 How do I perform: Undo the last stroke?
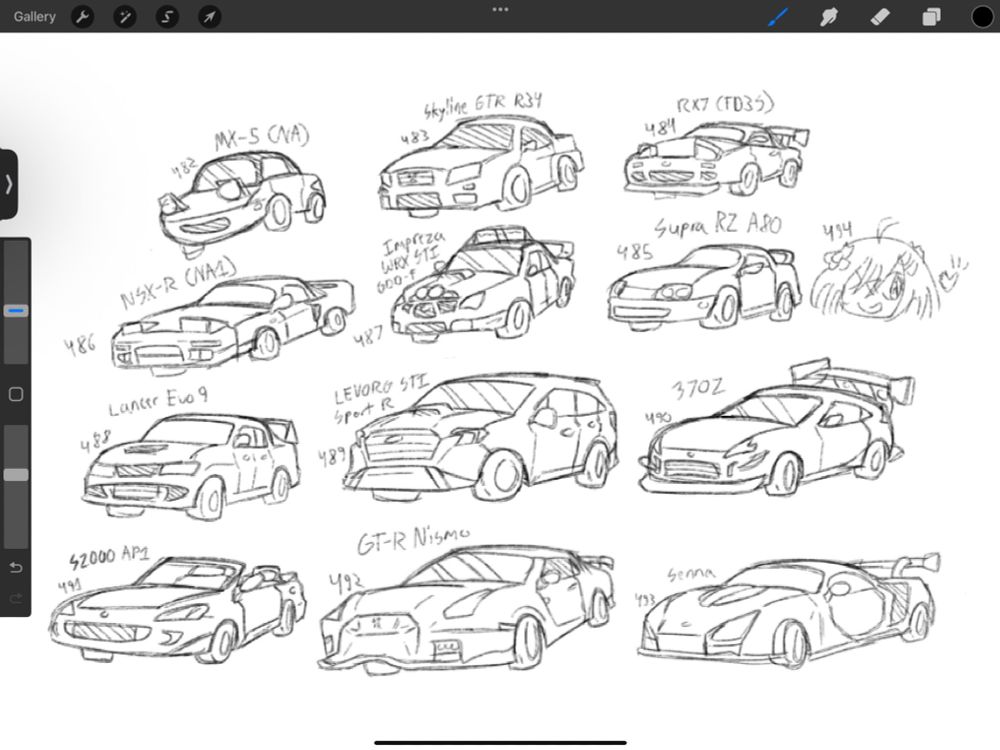tap(16, 567)
